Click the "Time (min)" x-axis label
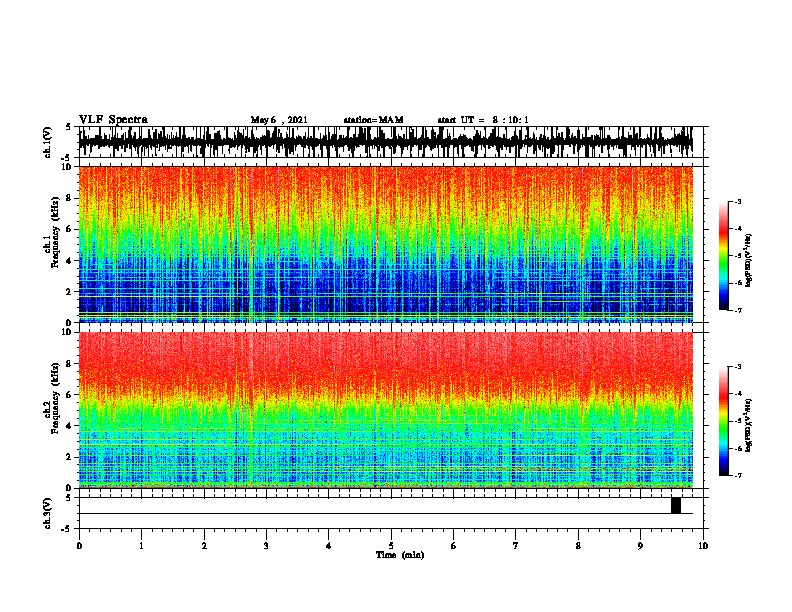792x612 pixels. coord(400,555)
